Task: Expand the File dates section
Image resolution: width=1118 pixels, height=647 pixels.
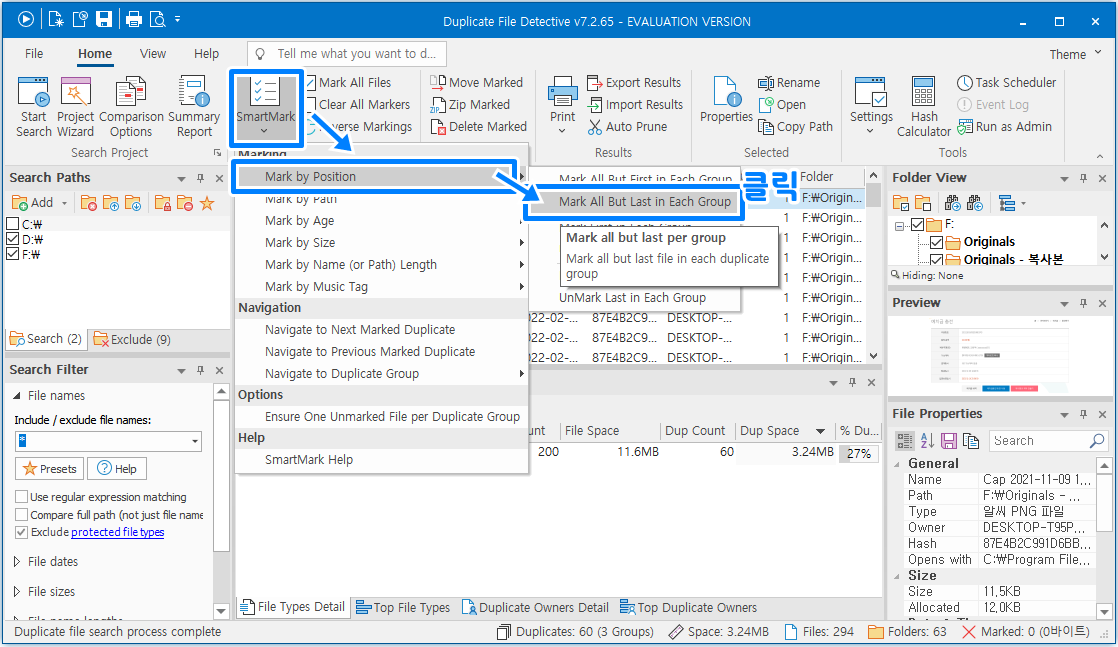Action: pos(17,561)
